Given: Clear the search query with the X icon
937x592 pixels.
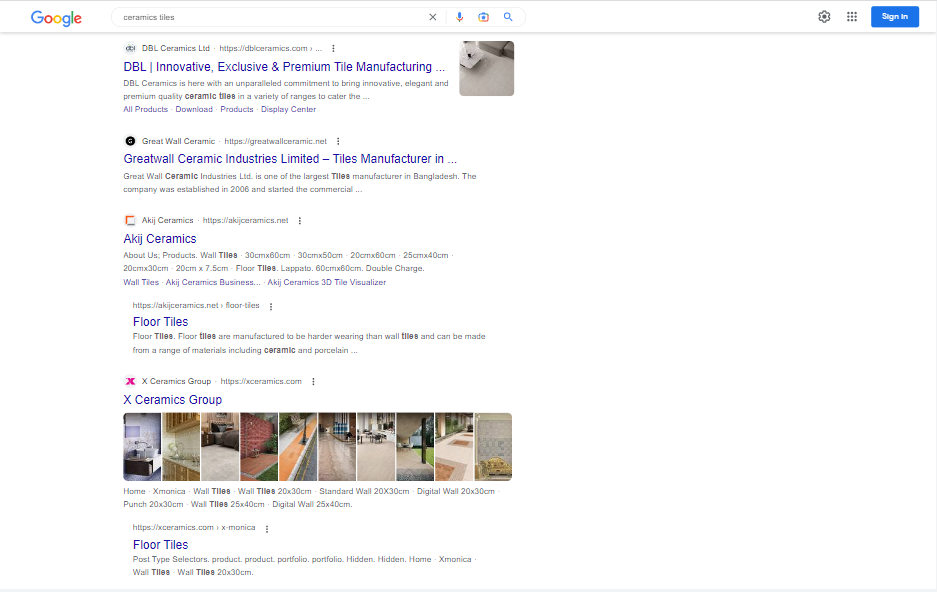Looking at the screenshot, I should pyautogui.click(x=432, y=17).
